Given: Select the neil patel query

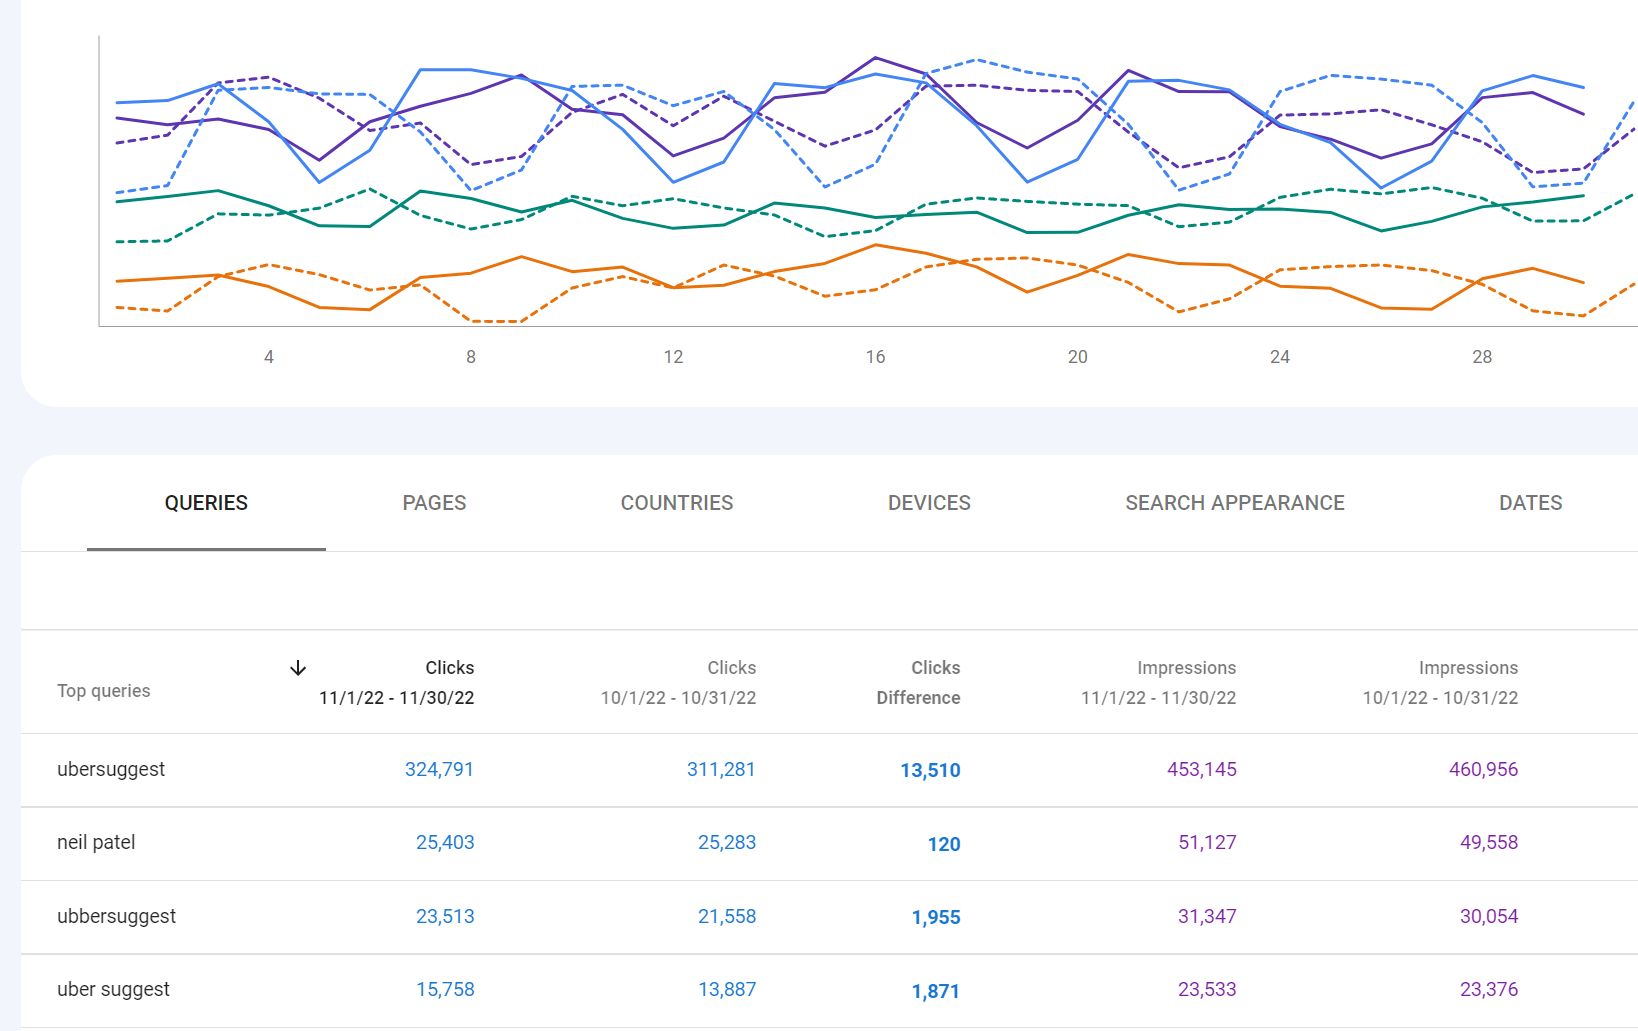Looking at the screenshot, I should click(96, 842).
